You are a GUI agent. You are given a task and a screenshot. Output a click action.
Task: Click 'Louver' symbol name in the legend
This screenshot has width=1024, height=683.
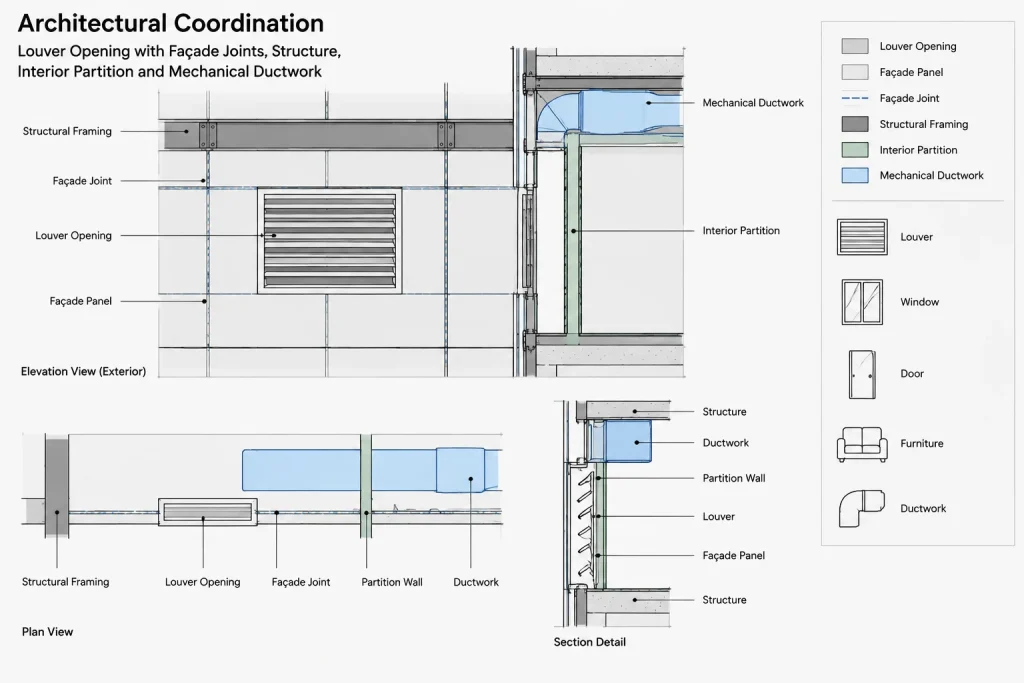click(916, 238)
